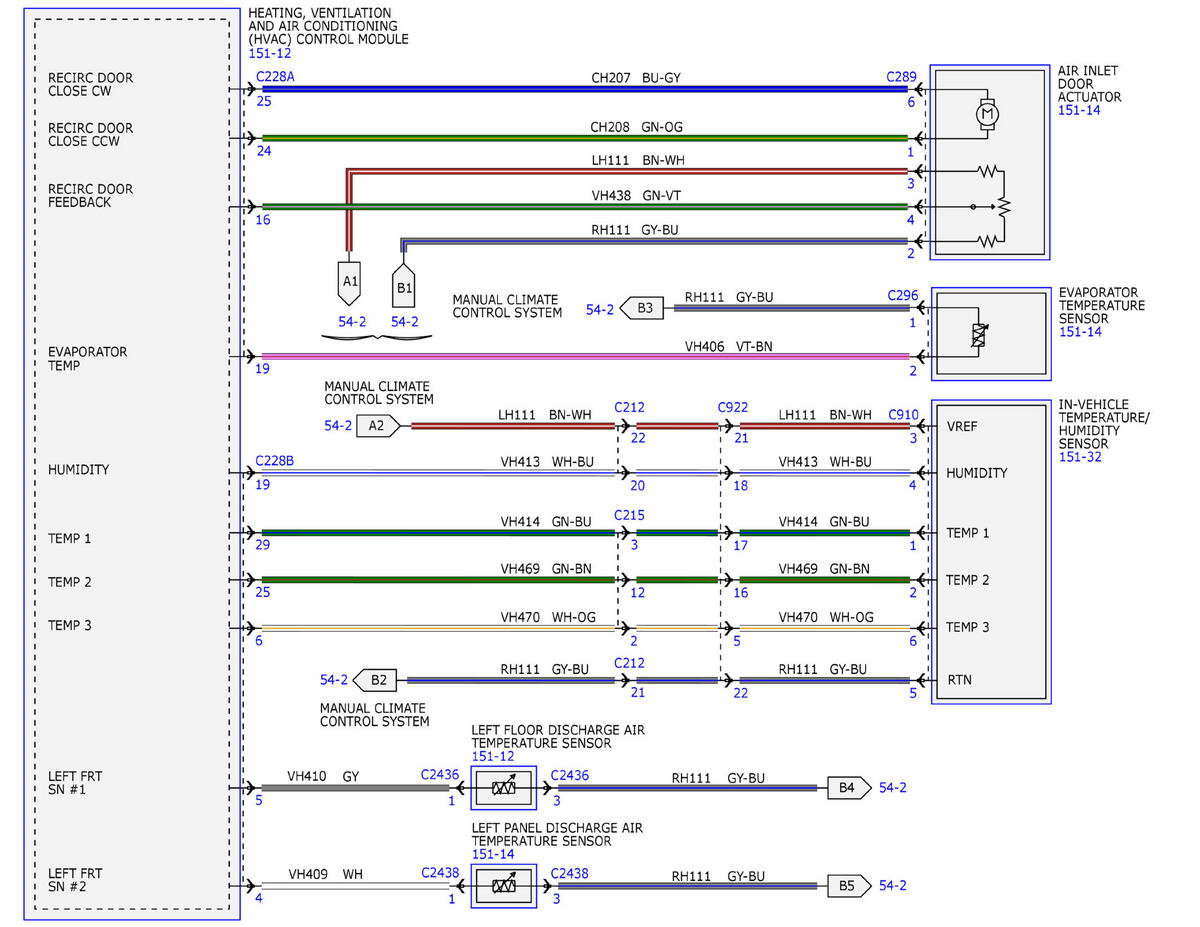Screen dimensions: 1200x927
Task: Select the Left Floor Discharge Air sensor symbol
Action: pos(504,788)
